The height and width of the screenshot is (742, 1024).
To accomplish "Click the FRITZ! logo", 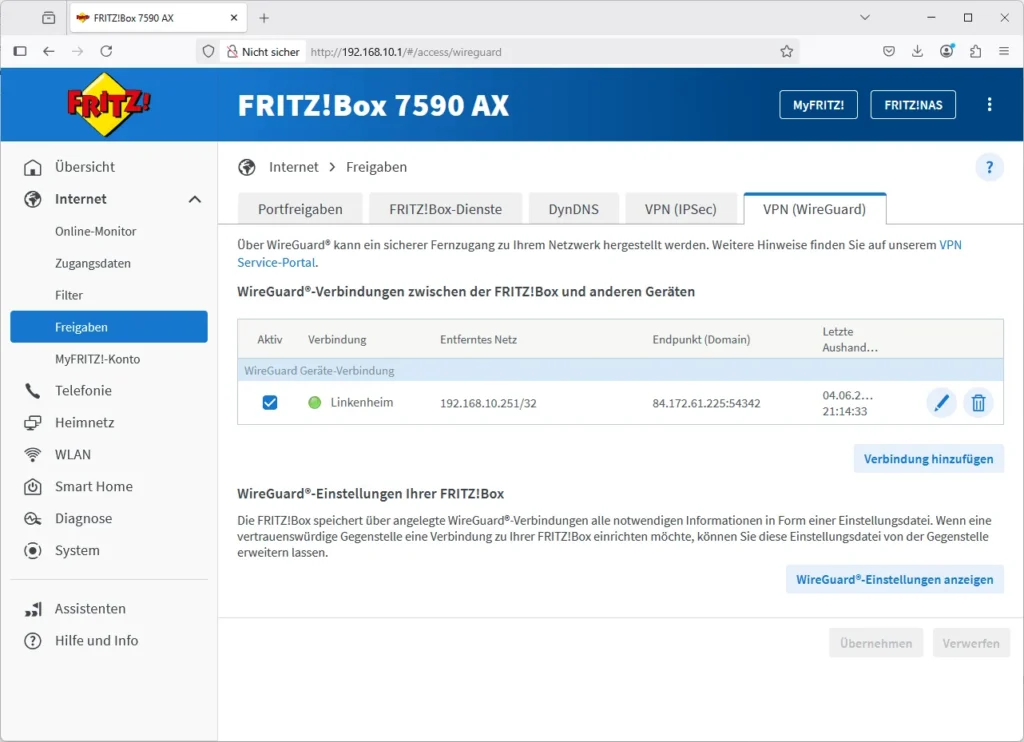I will point(108,105).
